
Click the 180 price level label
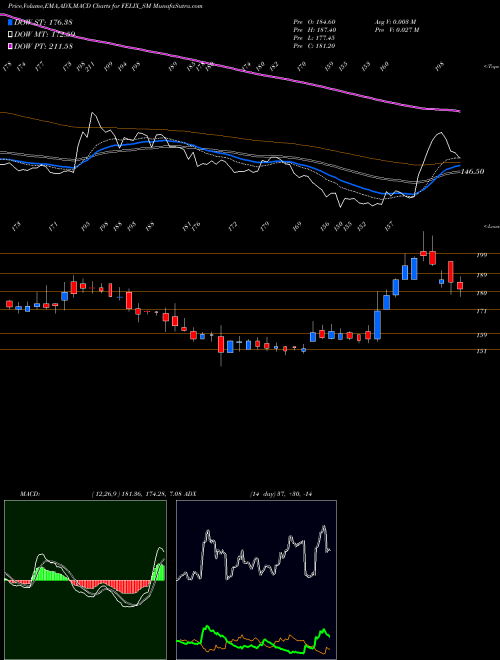point(482,293)
